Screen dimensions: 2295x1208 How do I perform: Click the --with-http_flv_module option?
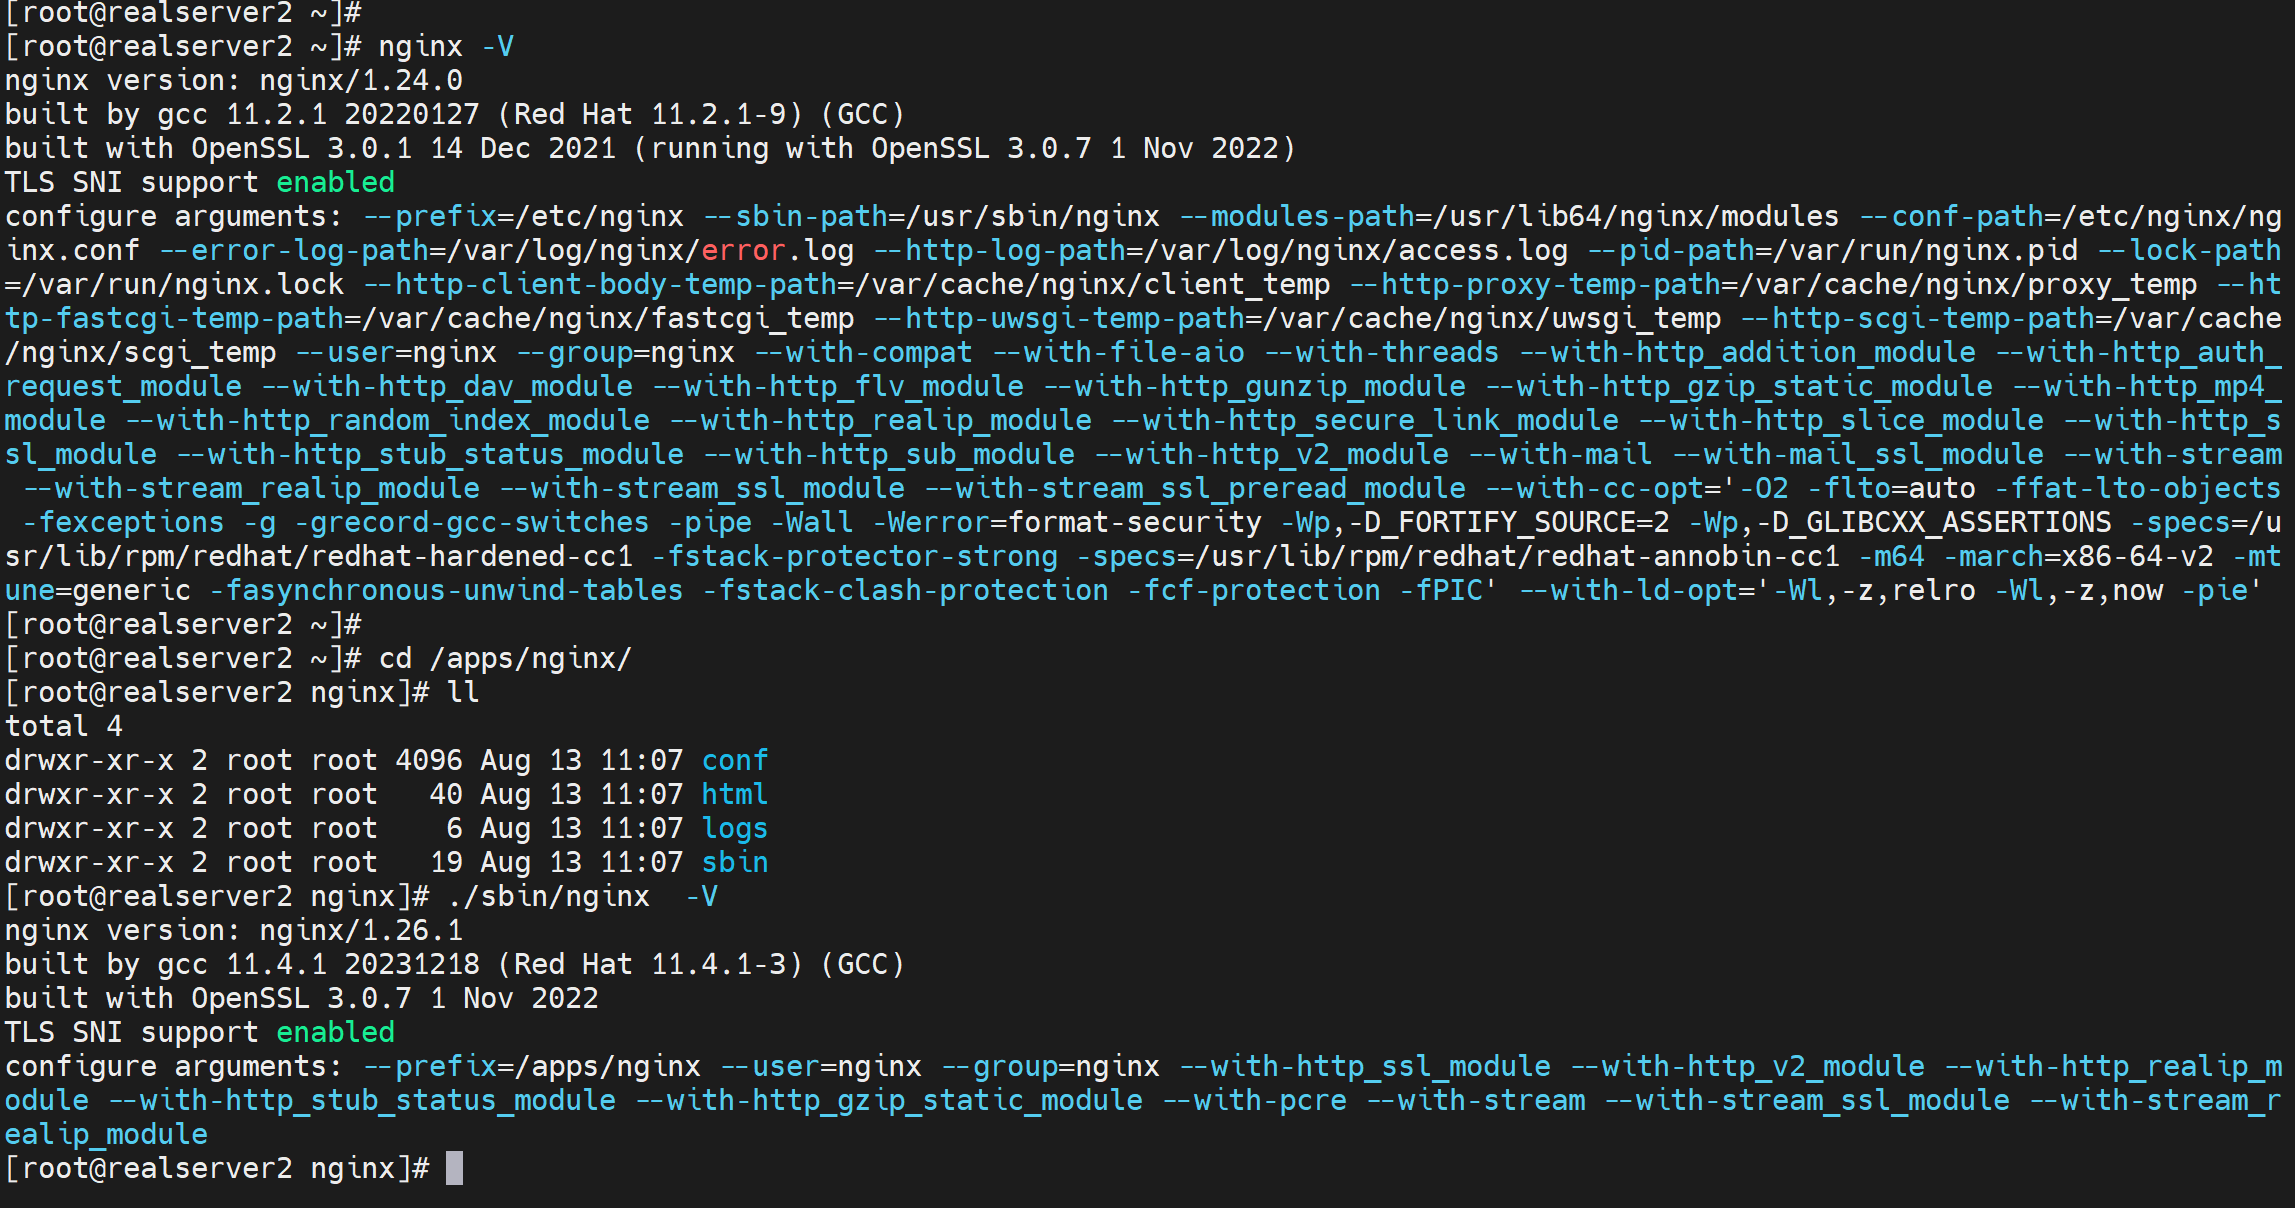(x=838, y=386)
